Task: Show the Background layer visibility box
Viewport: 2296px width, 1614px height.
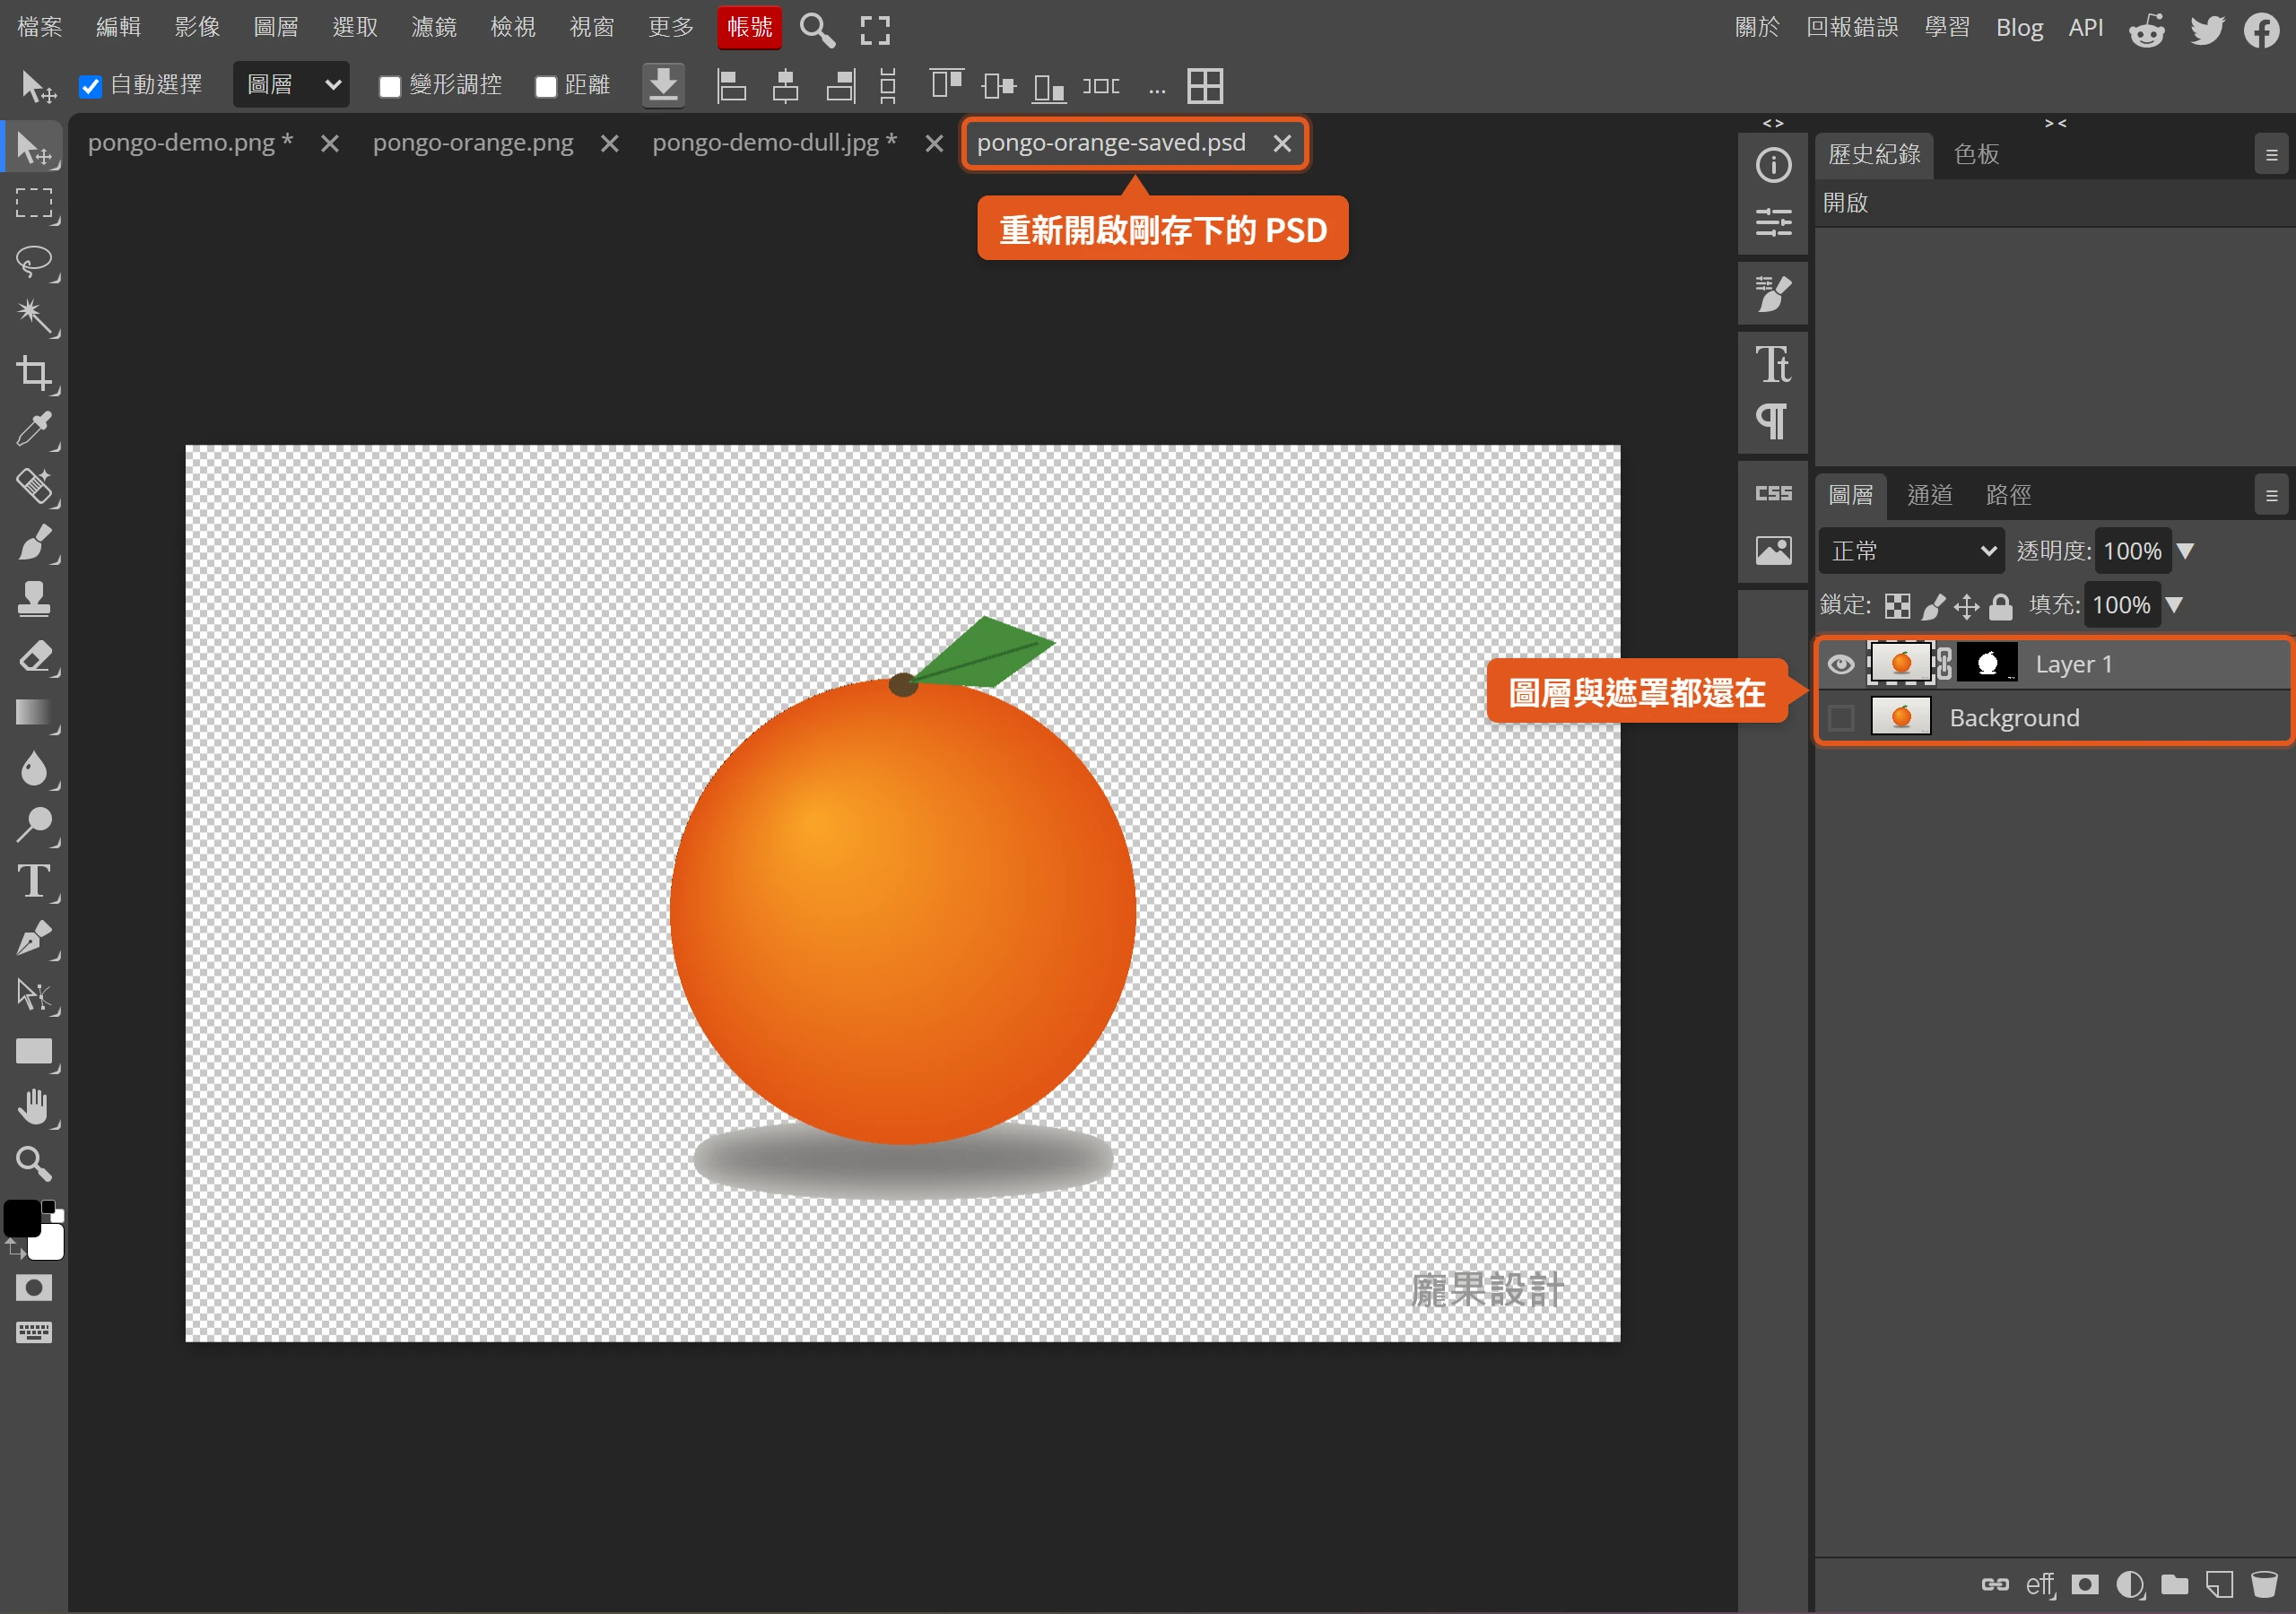Action: point(1840,718)
